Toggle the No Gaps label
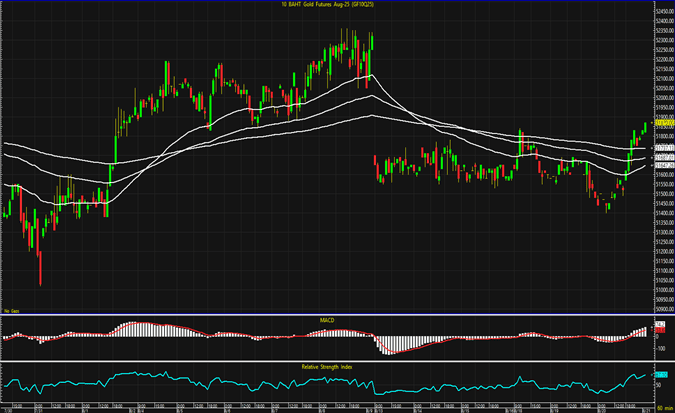 coord(12,313)
